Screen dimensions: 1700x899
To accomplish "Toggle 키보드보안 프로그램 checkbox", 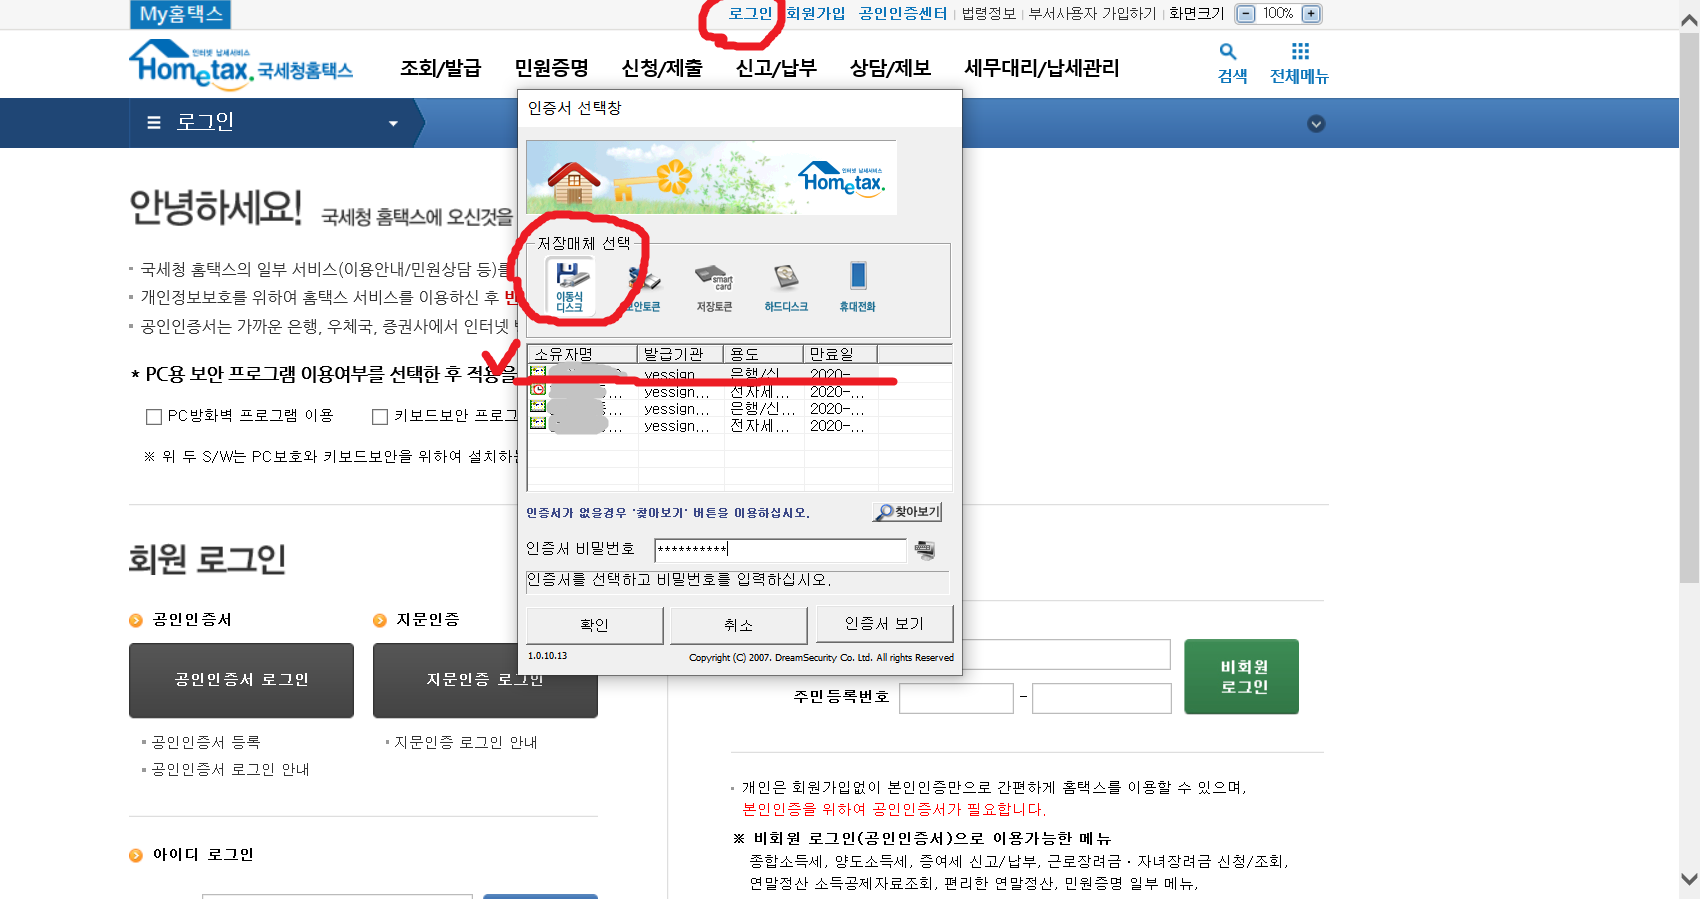I will point(380,417).
